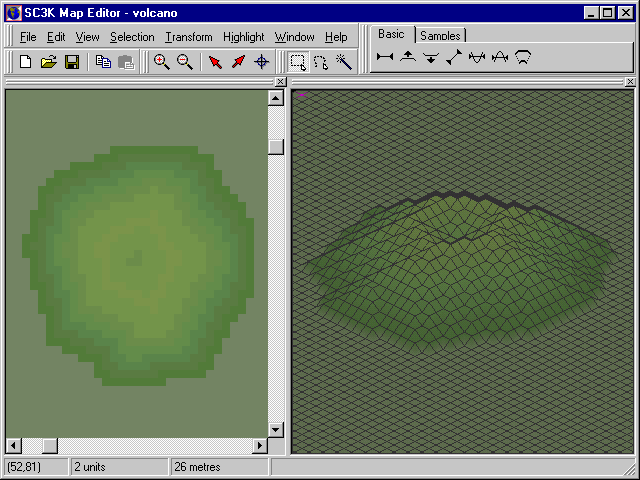Maximize the SC3K Map Editor window
Screen dimensions: 640x480
pos(608,13)
